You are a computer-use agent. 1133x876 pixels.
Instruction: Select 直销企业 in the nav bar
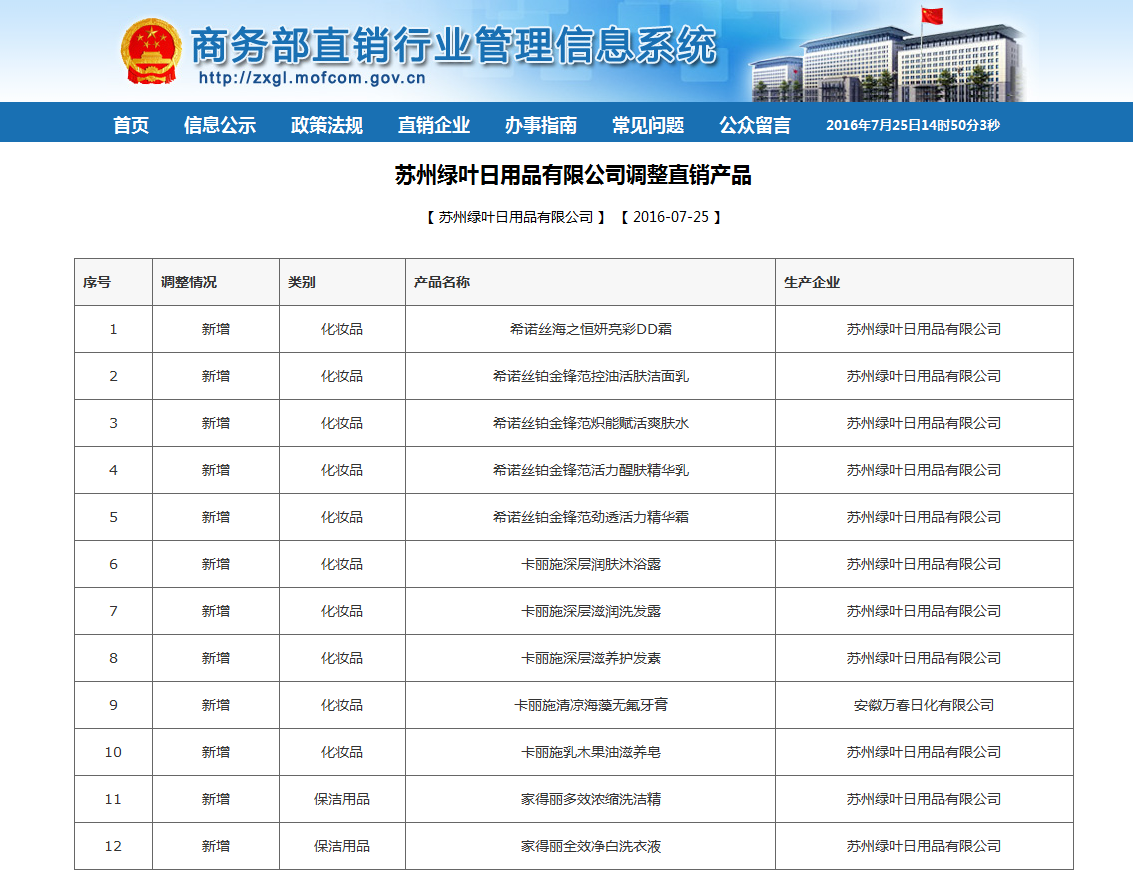[434, 125]
